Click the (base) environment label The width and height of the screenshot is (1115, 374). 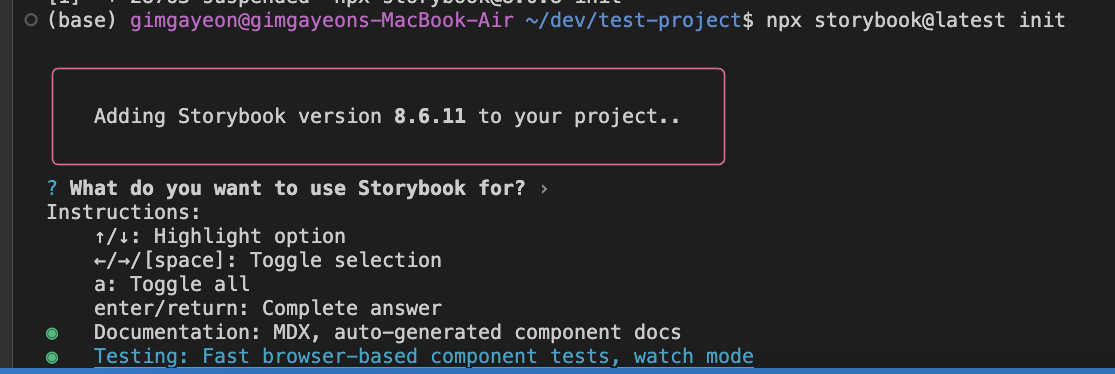82,20
